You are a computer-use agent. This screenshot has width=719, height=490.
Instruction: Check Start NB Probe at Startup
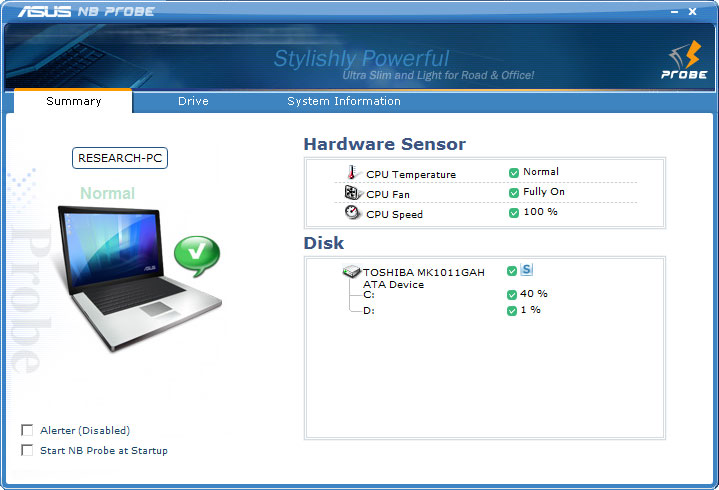click(27, 450)
